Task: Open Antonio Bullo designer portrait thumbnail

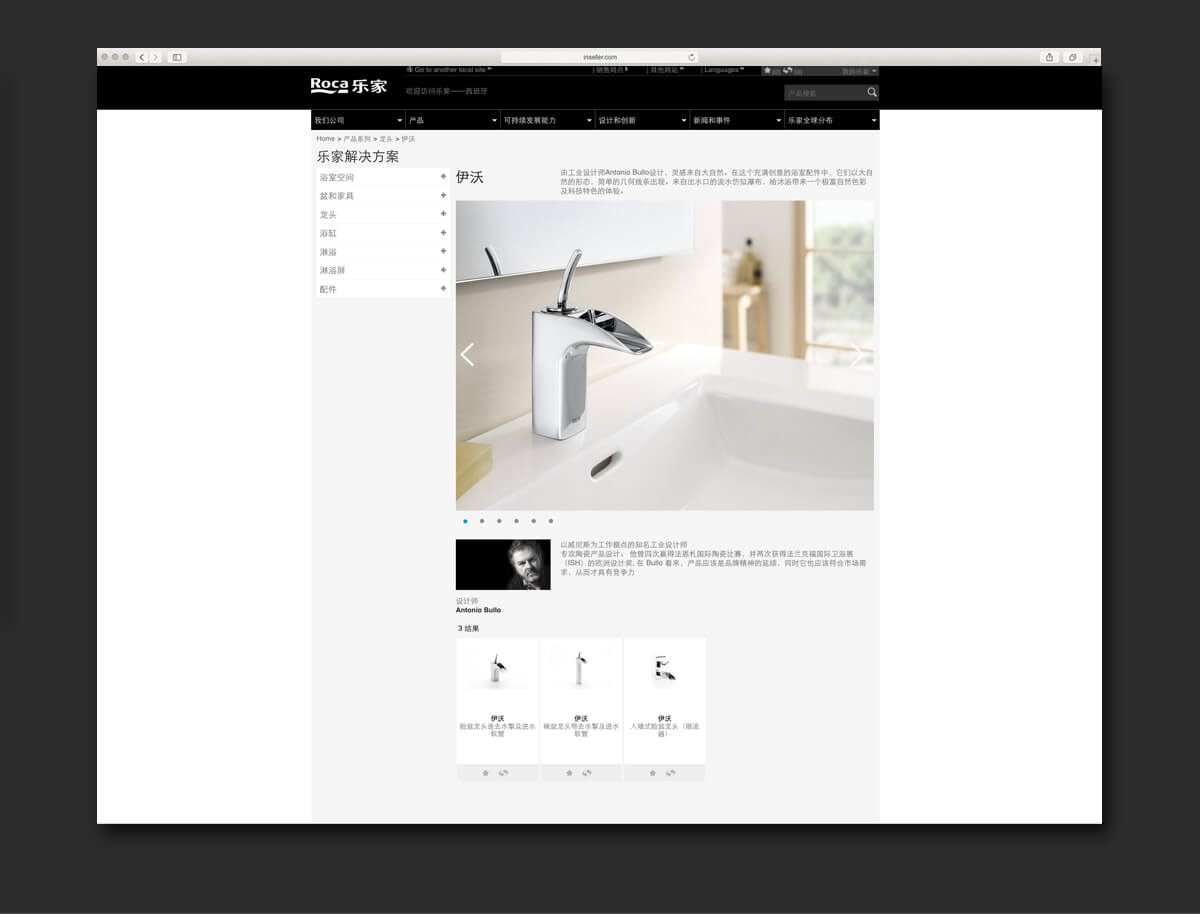Action: tap(503, 565)
